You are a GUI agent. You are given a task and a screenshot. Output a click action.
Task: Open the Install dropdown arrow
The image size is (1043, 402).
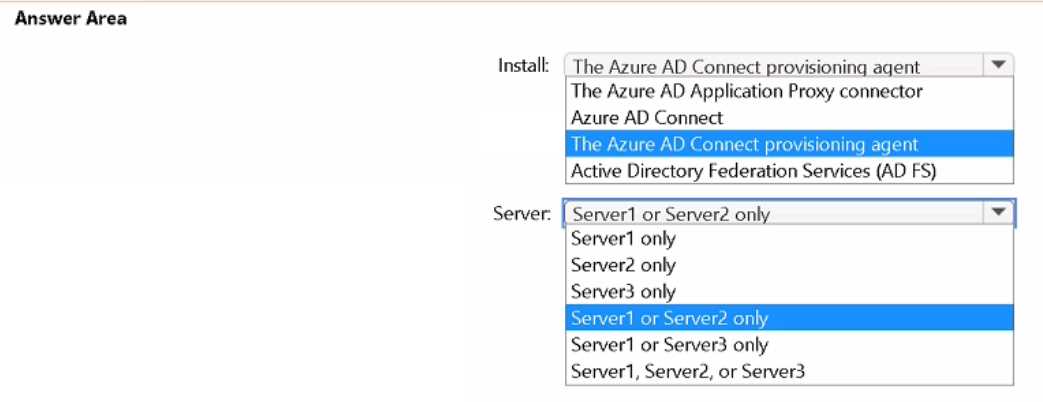[997, 65]
